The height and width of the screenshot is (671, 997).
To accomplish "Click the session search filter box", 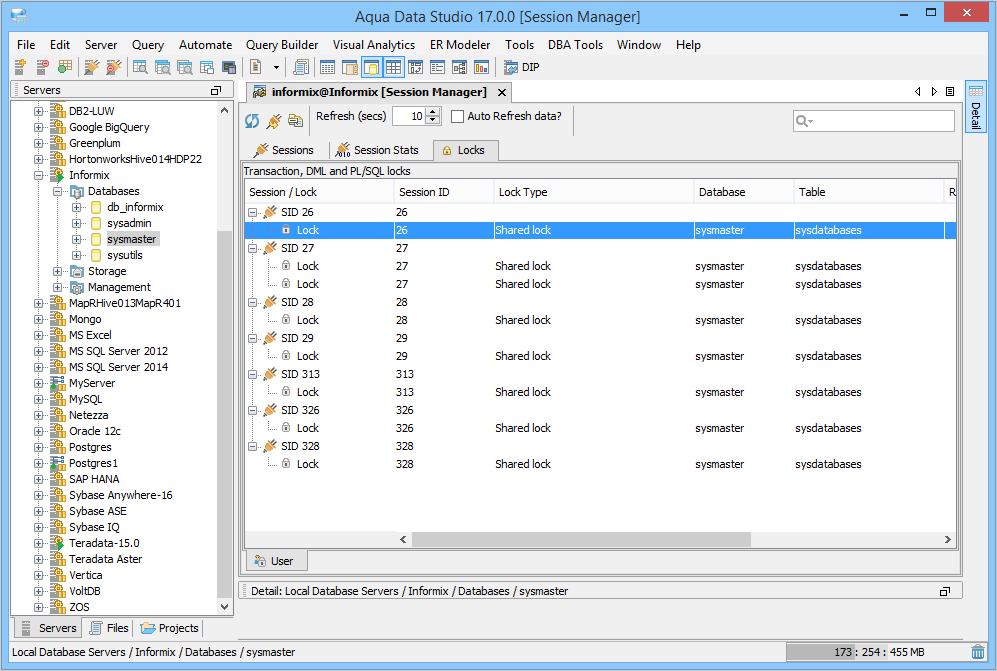I will tap(874, 121).
